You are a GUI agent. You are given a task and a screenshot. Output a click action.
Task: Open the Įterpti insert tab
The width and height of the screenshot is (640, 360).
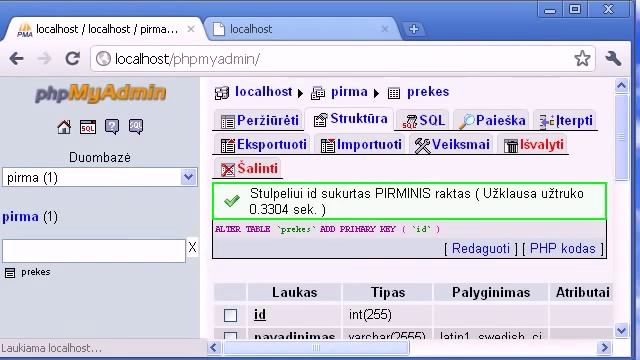[x=565, y=120]
